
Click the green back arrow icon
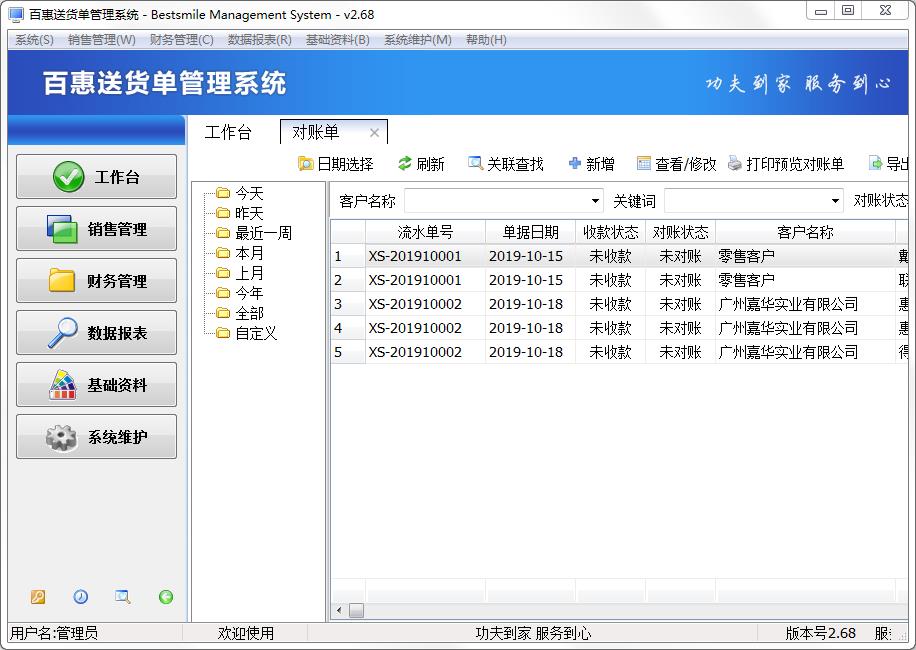coord(166,597)
